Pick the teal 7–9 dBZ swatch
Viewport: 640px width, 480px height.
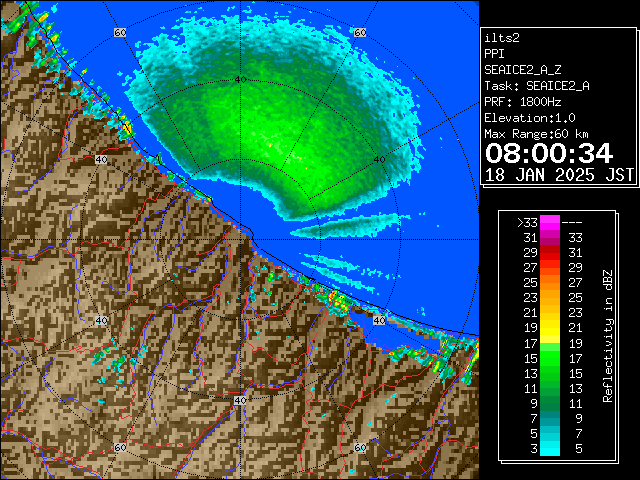click(x=550, y=418)
